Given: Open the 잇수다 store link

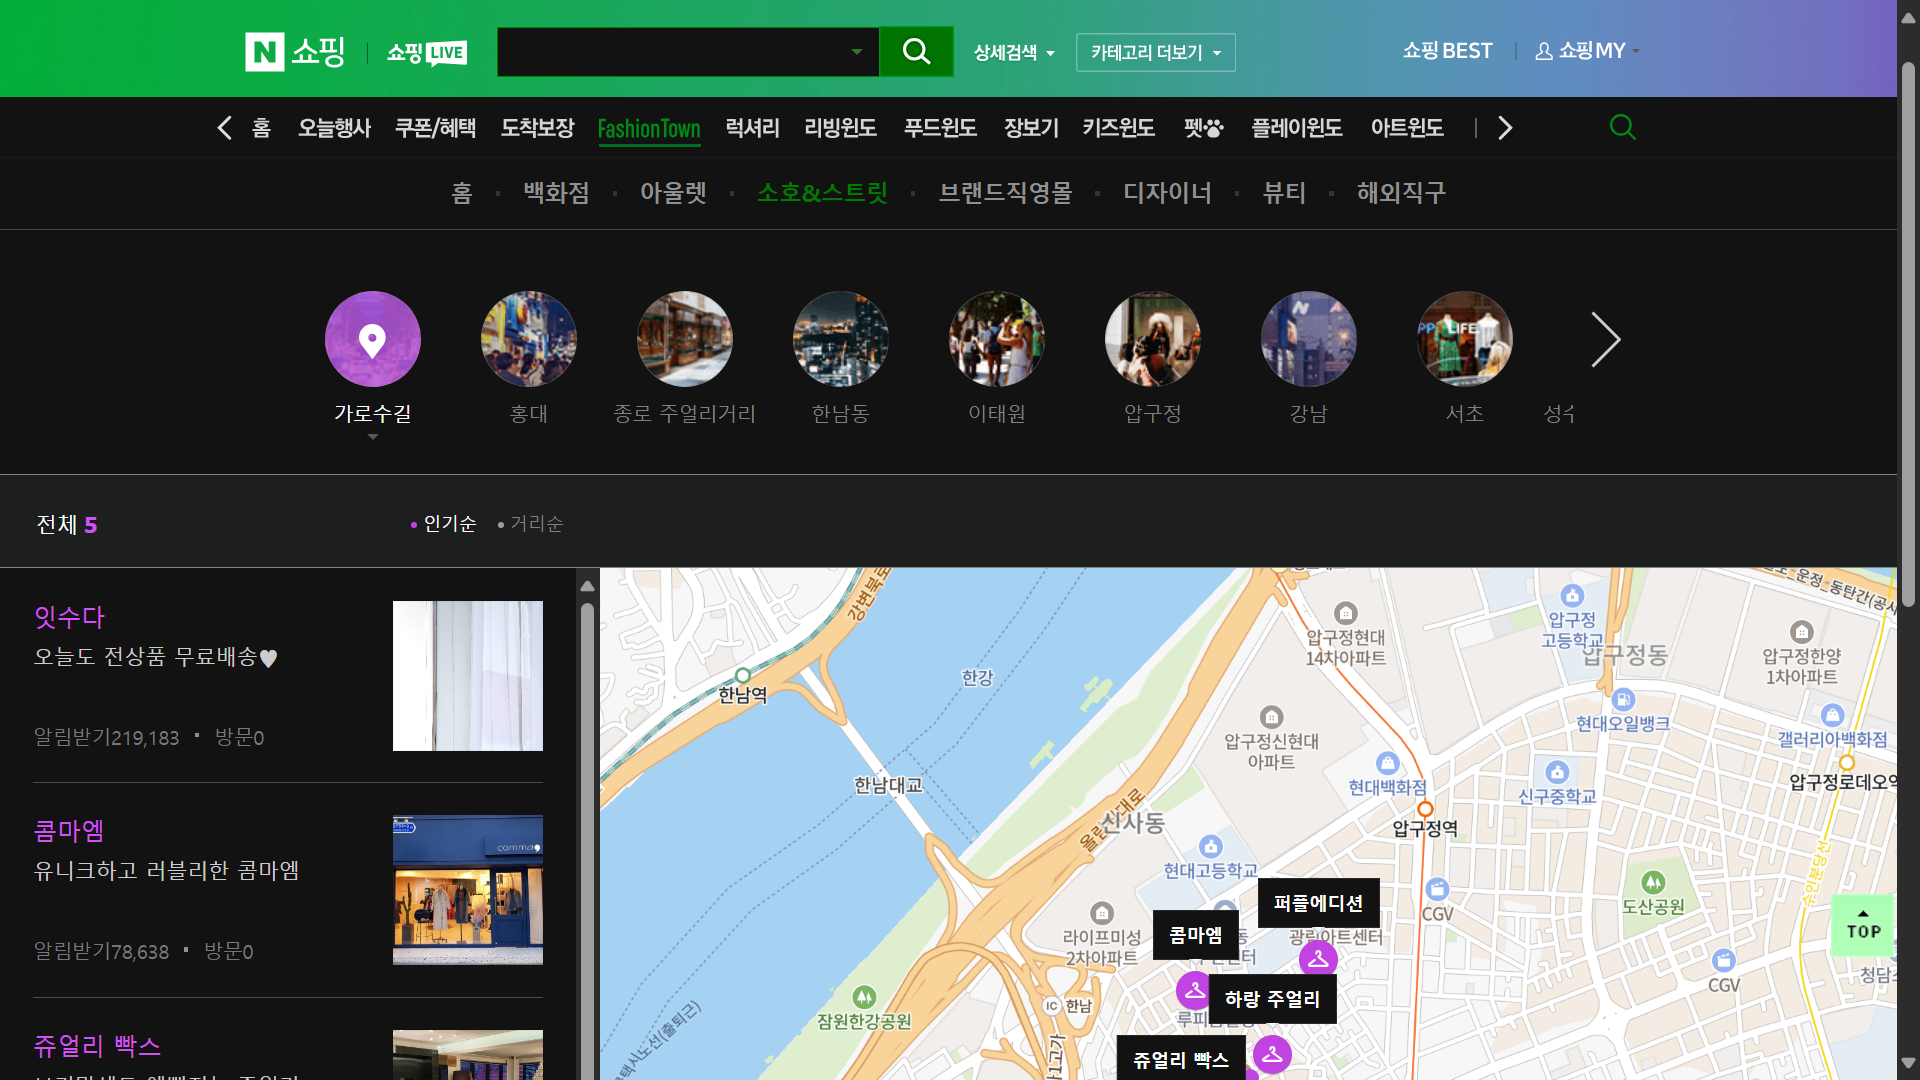Looking at the screenshot, I should coord(69,617).
